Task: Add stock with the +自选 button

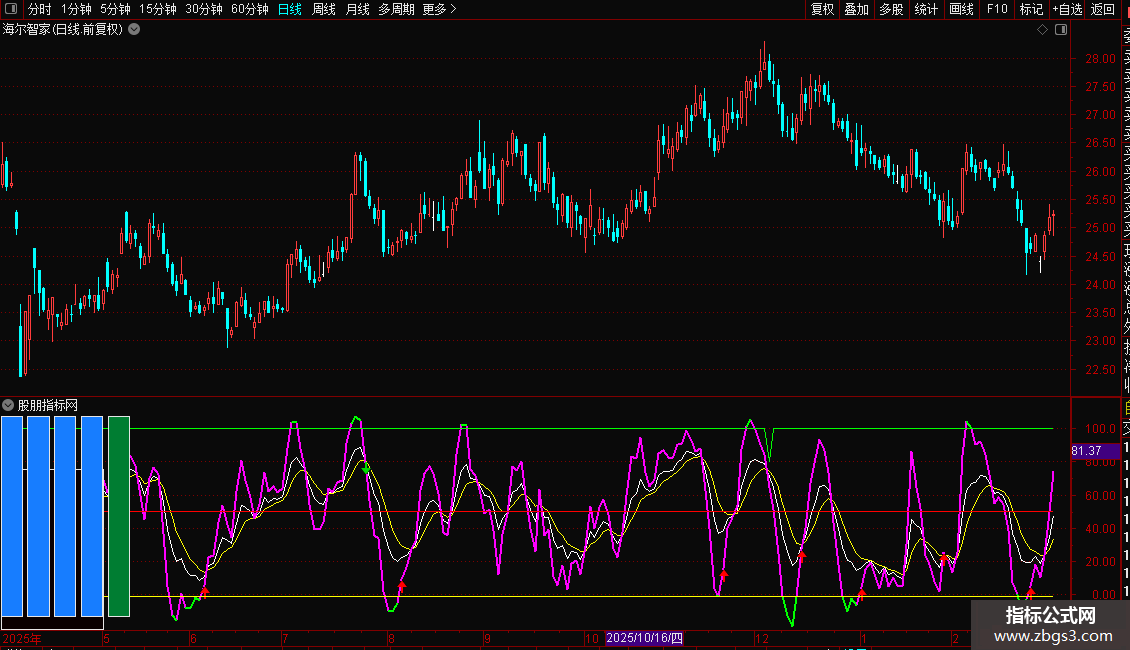Action: (1067, 9)
